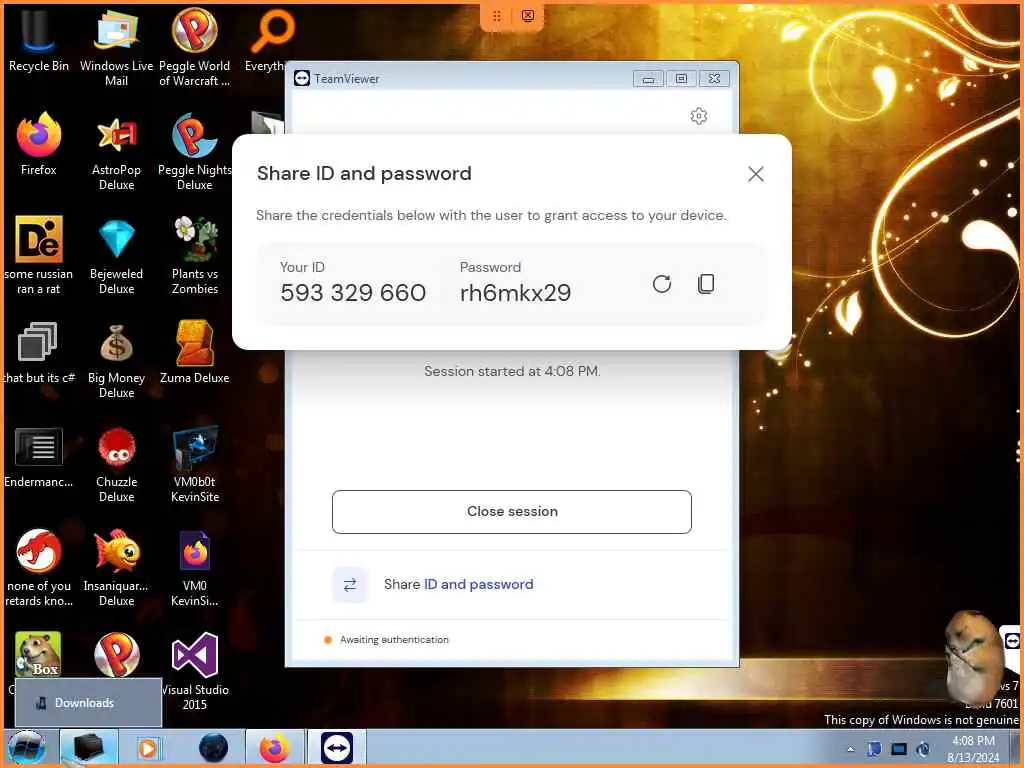Close the Share ID and password dialog
Image resolution: width=1024 pixels, height=768 pixels.
point(756,174)
